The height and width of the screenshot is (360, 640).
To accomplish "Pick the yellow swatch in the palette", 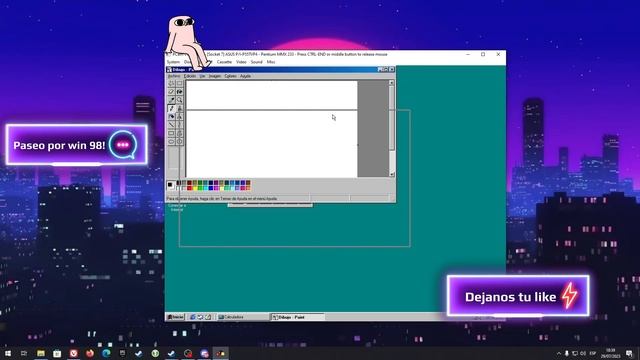I will [195, 188].
